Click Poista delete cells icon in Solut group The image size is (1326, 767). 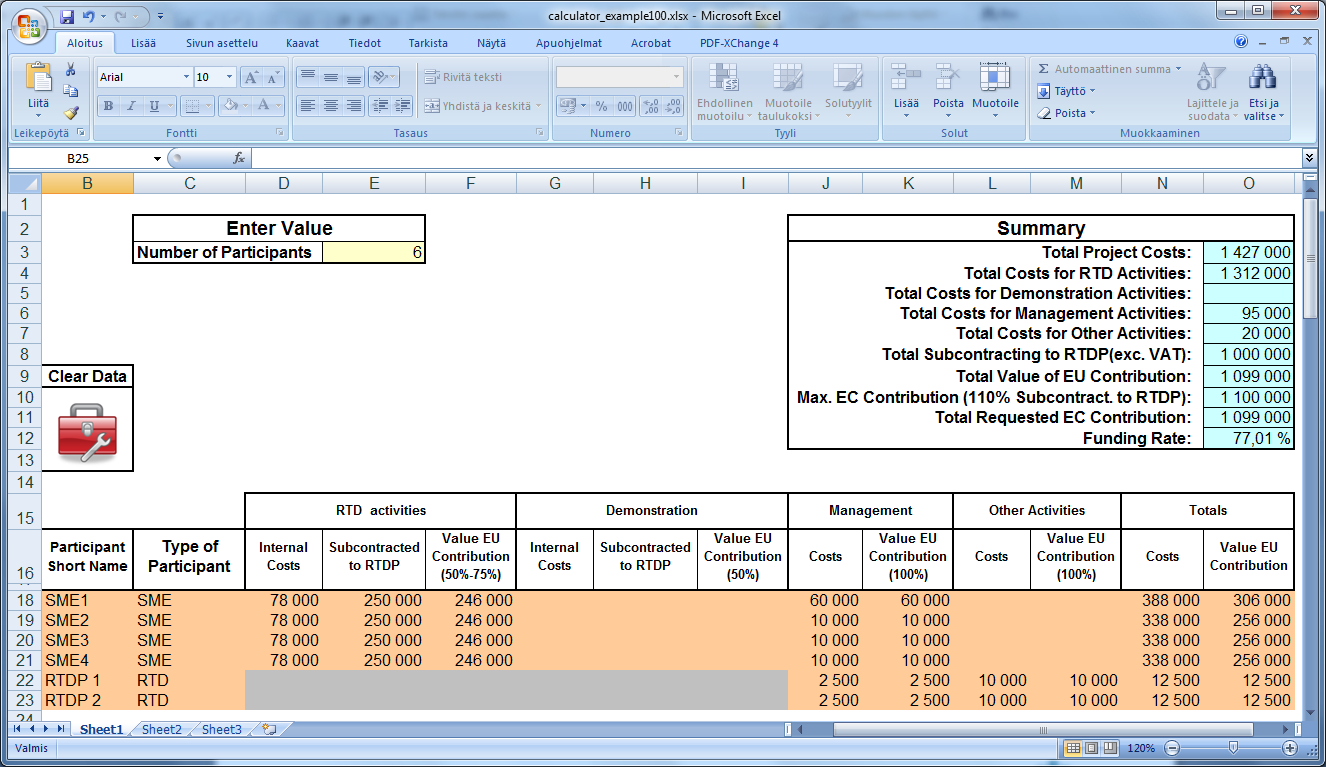948,78
